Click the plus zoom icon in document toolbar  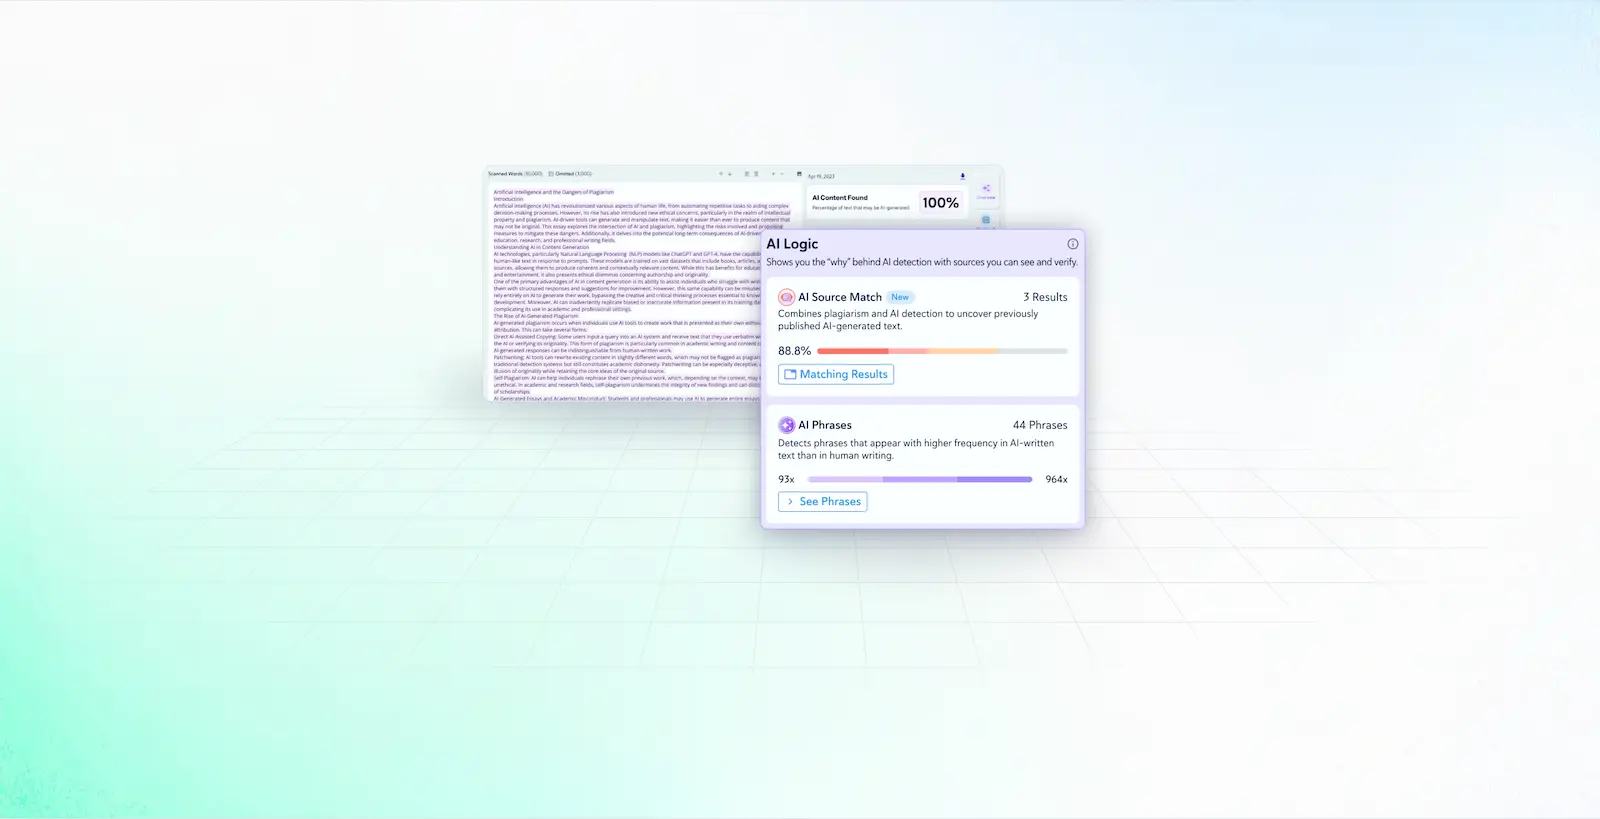pos(773,174)
